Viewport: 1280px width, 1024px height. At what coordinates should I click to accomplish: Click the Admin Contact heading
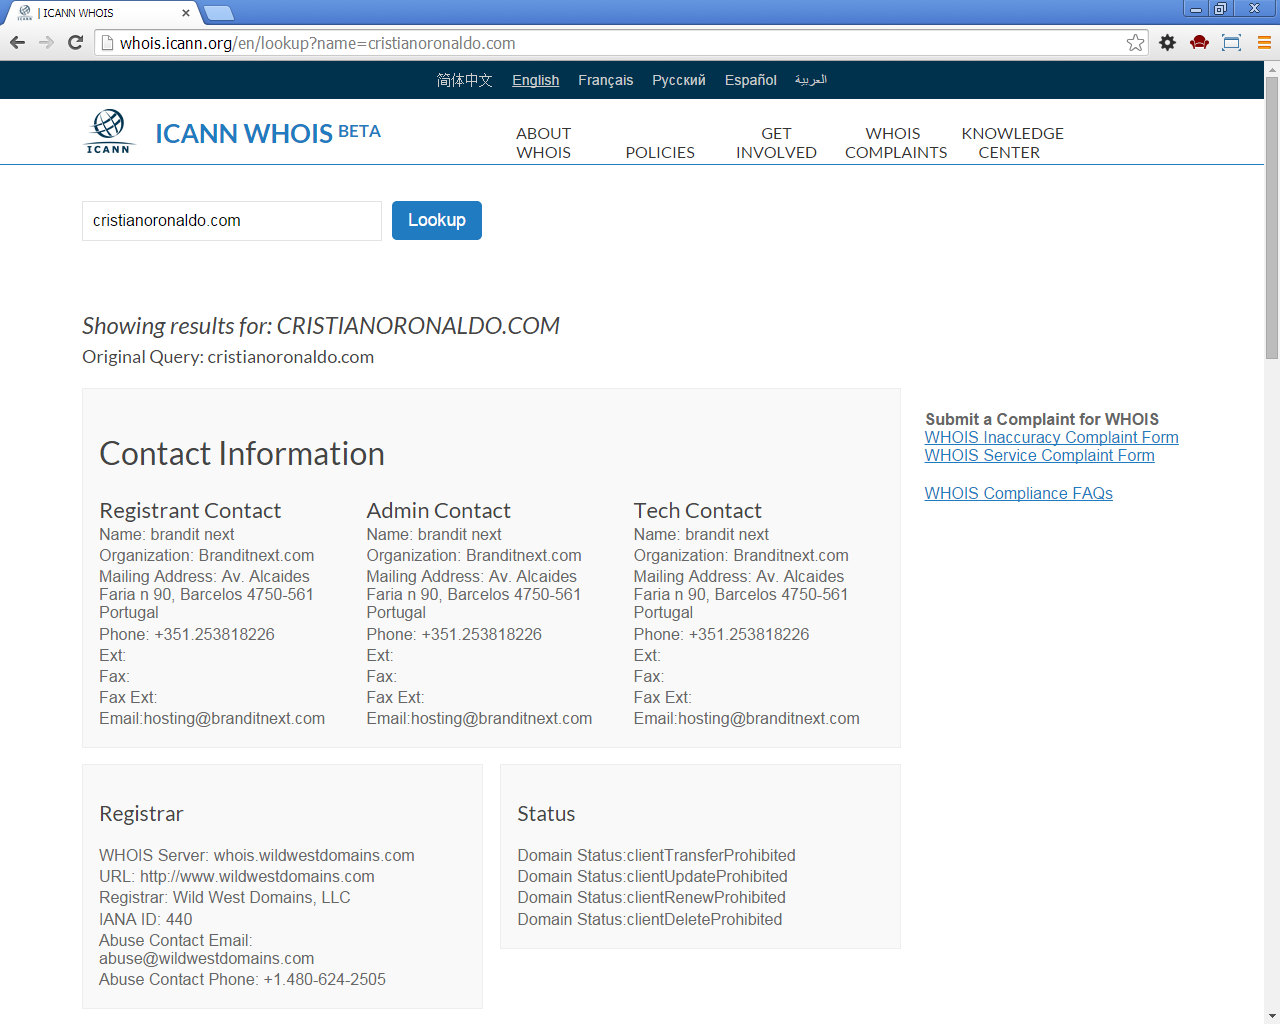438,510
